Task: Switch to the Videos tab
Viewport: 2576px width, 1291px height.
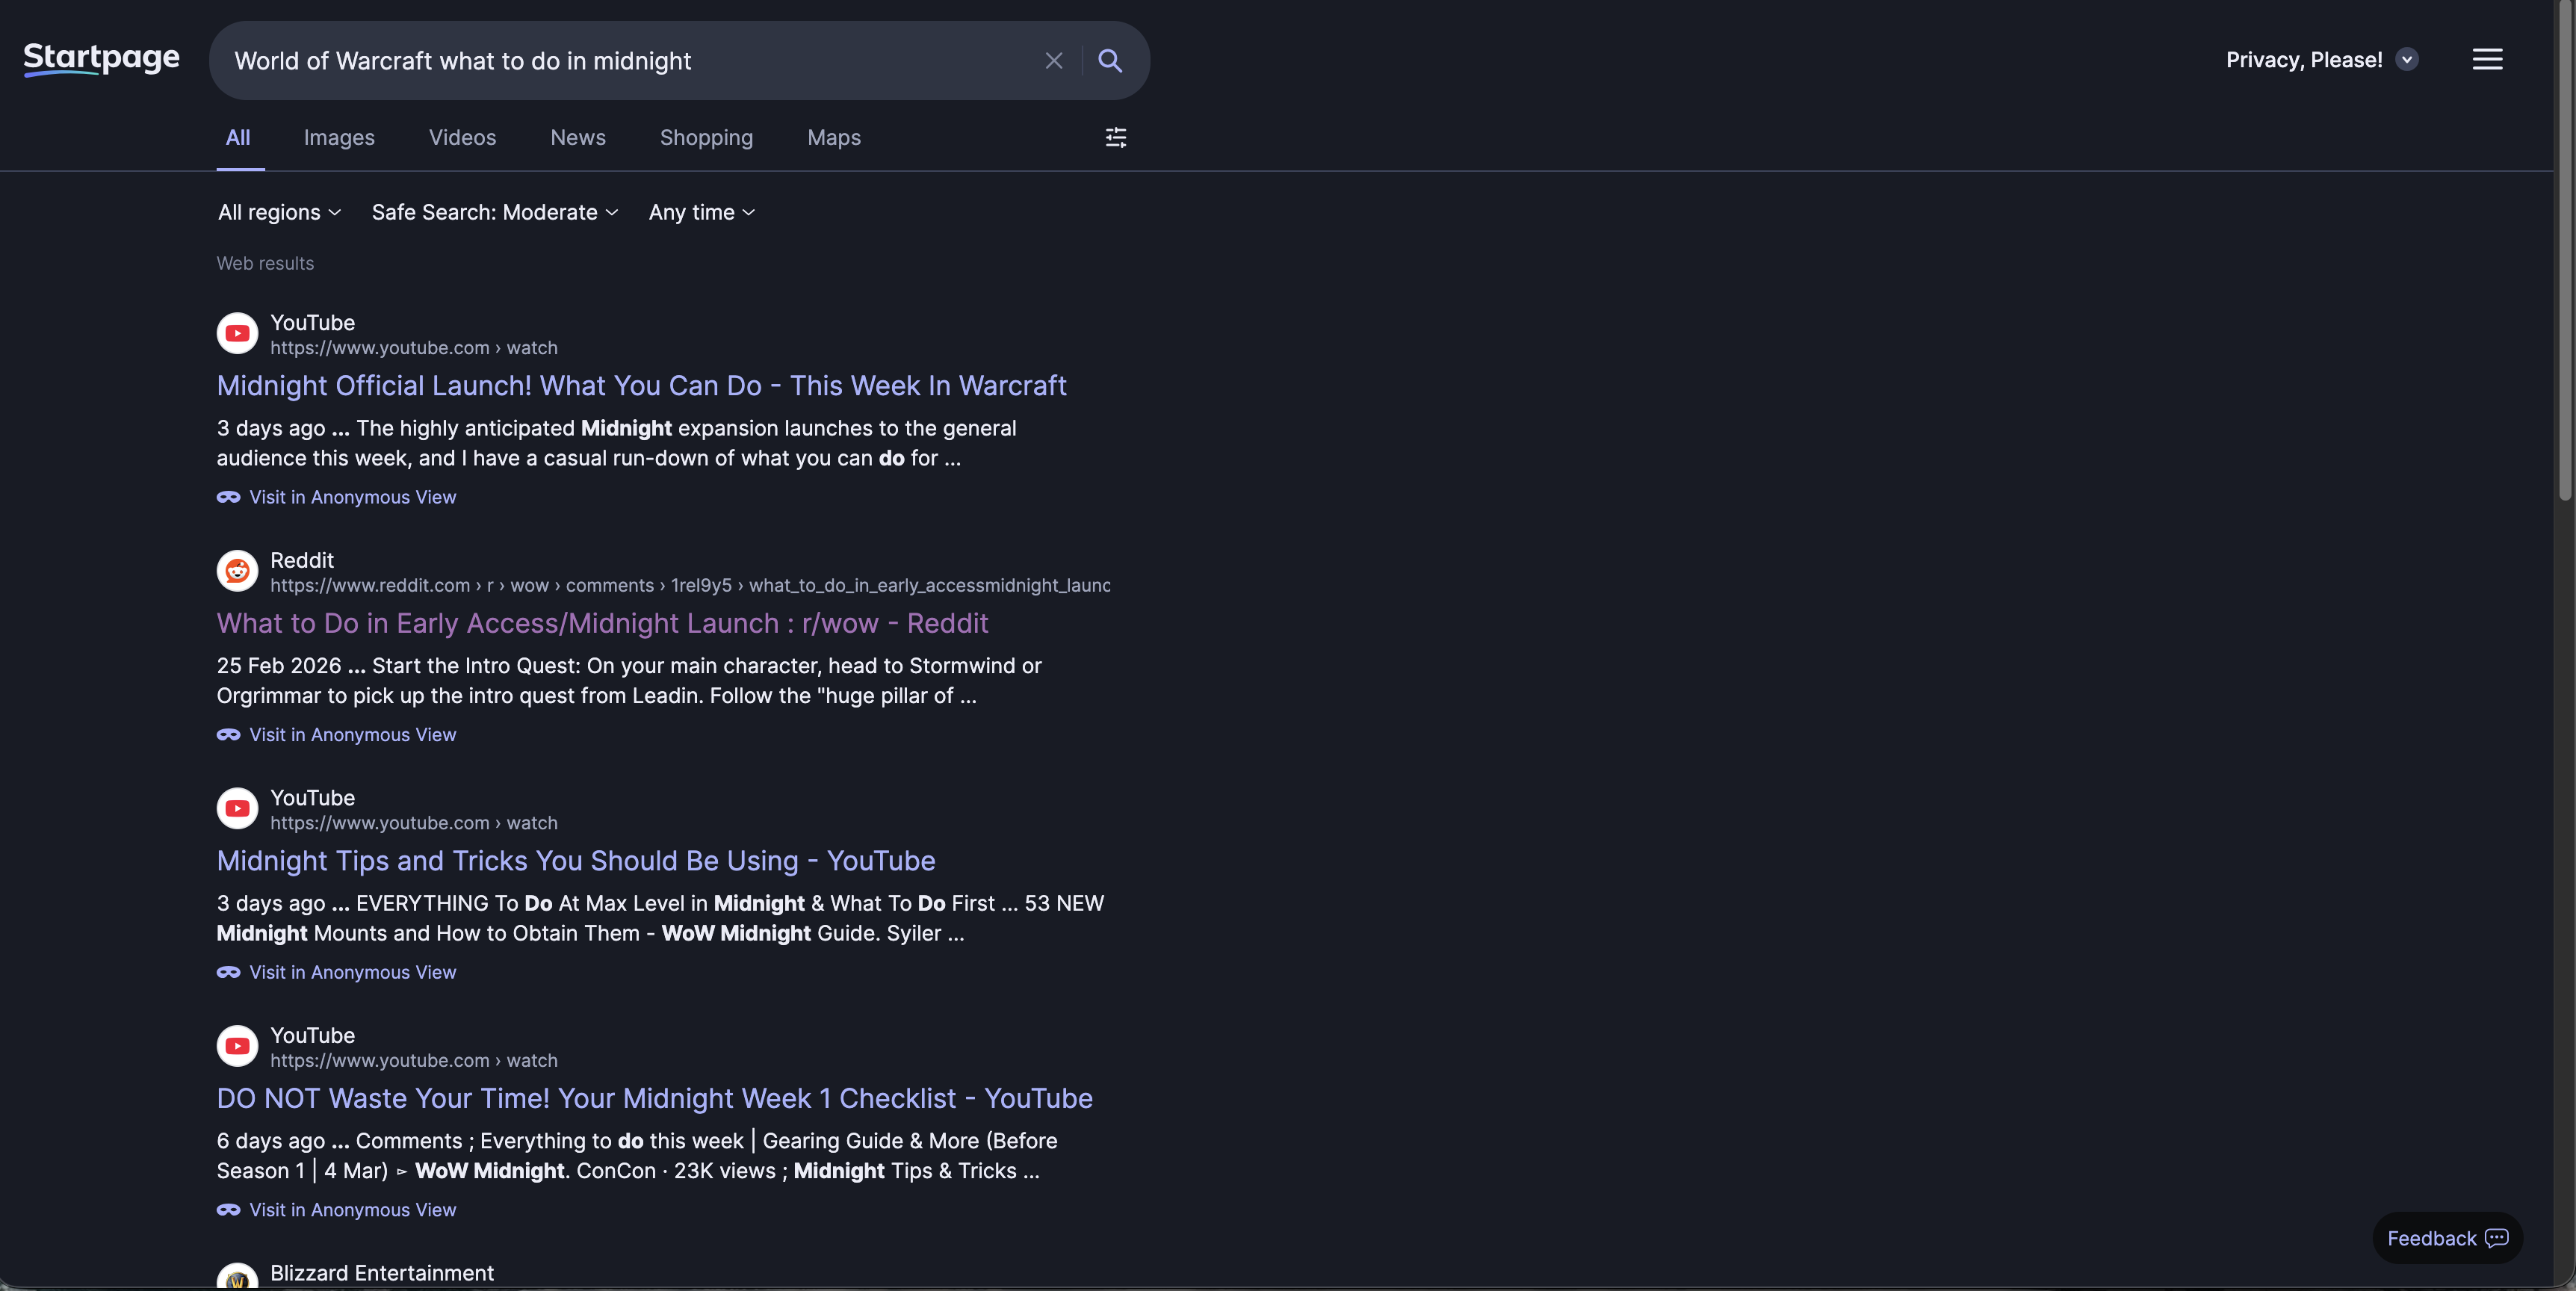Action: [462, 138]
